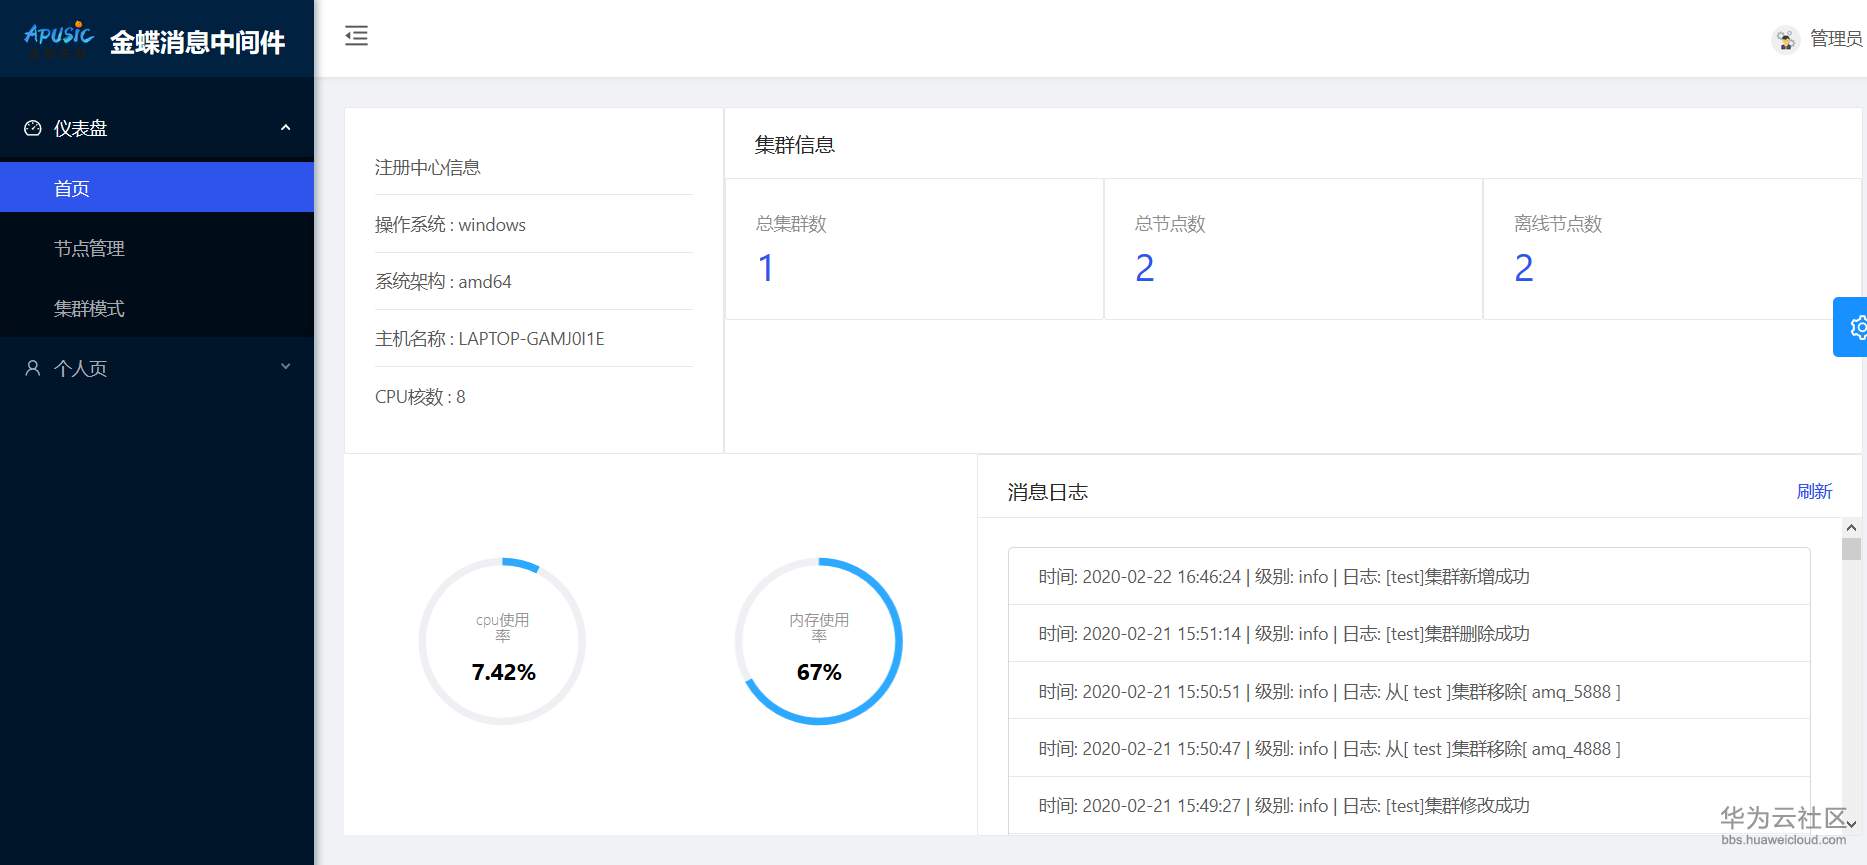
Task: Open the settings gear panel on right edge
Action: click(x=1852, y=327)
